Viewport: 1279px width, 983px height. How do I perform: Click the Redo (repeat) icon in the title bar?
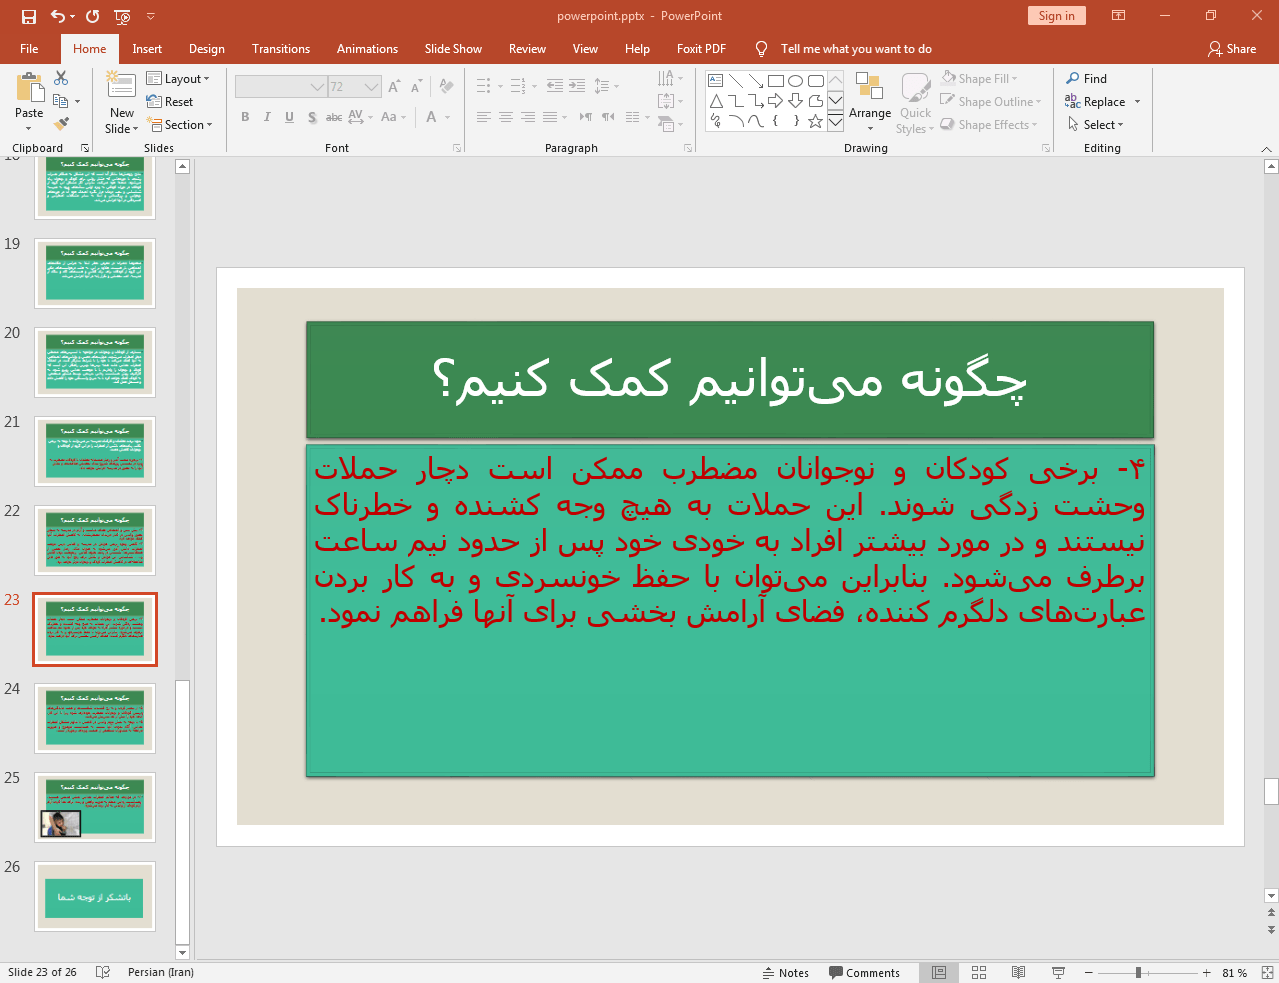(93, 16)
